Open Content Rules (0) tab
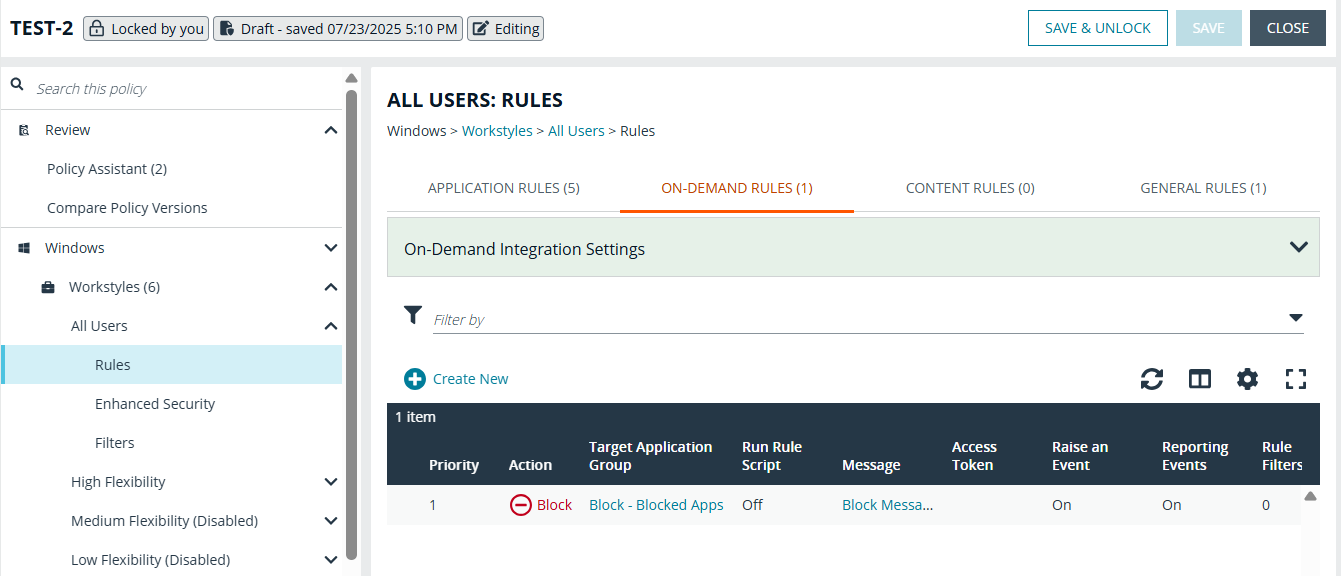1341x576 pixels. pyautogui.click(x=970, y=188)
